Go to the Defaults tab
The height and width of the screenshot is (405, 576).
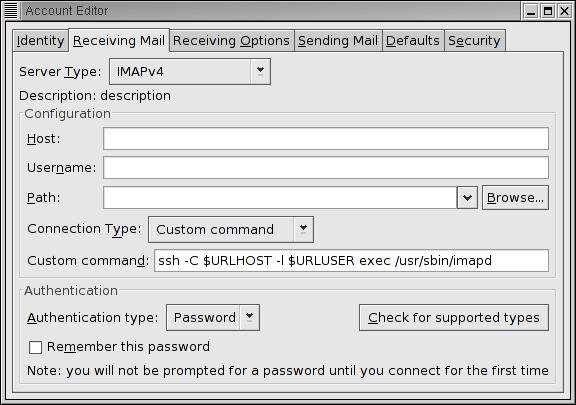coord(413,40)
